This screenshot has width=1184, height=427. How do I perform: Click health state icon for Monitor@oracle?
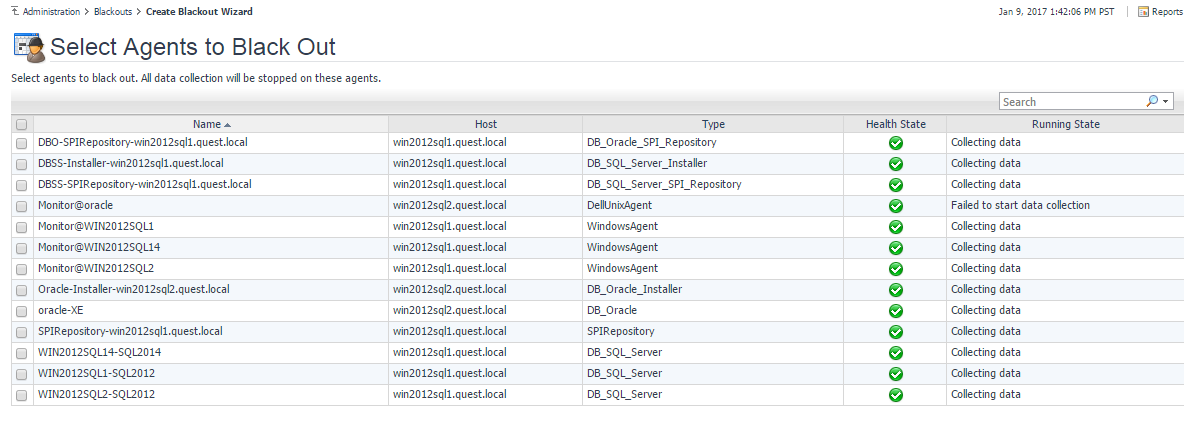pos(895,205)
